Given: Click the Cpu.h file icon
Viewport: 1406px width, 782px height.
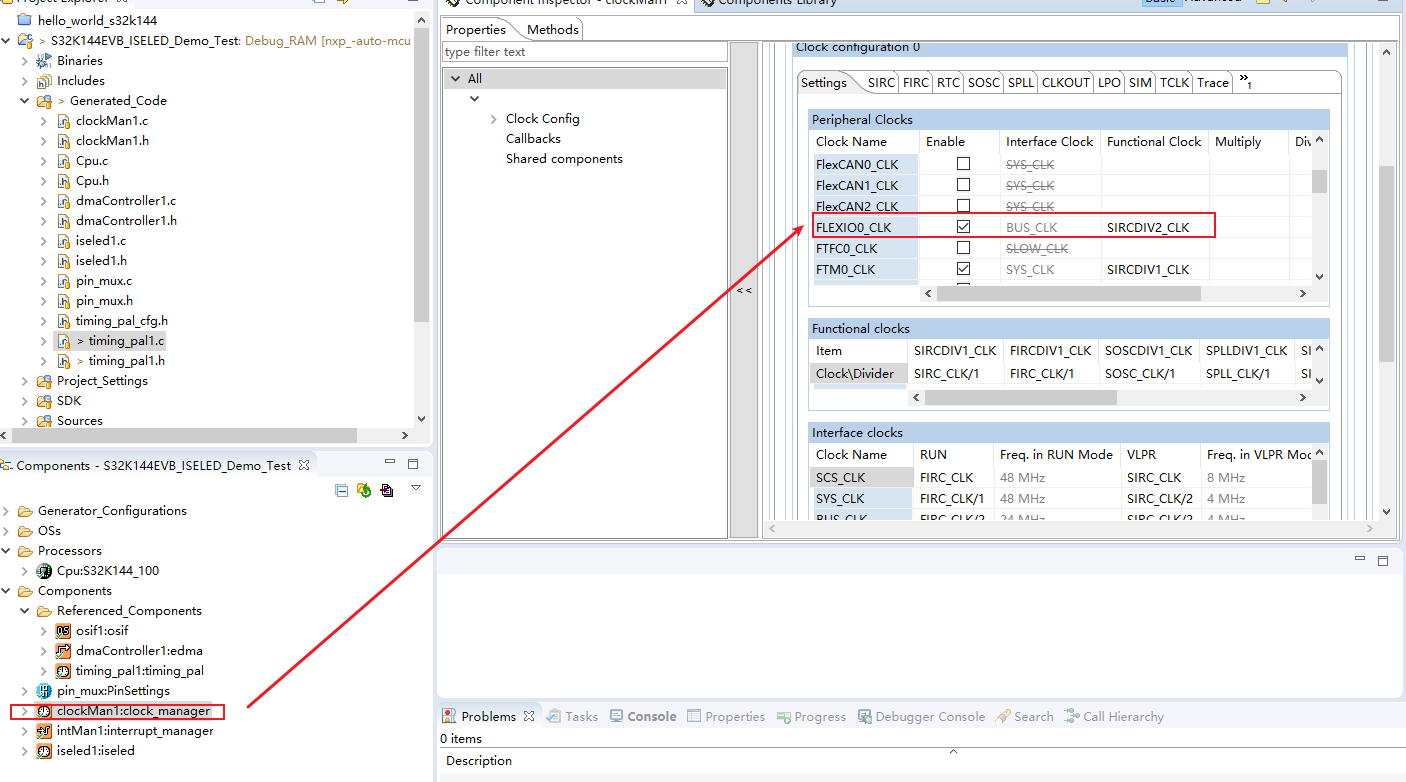Looking at the screenshot, I should tap(64, 181).
